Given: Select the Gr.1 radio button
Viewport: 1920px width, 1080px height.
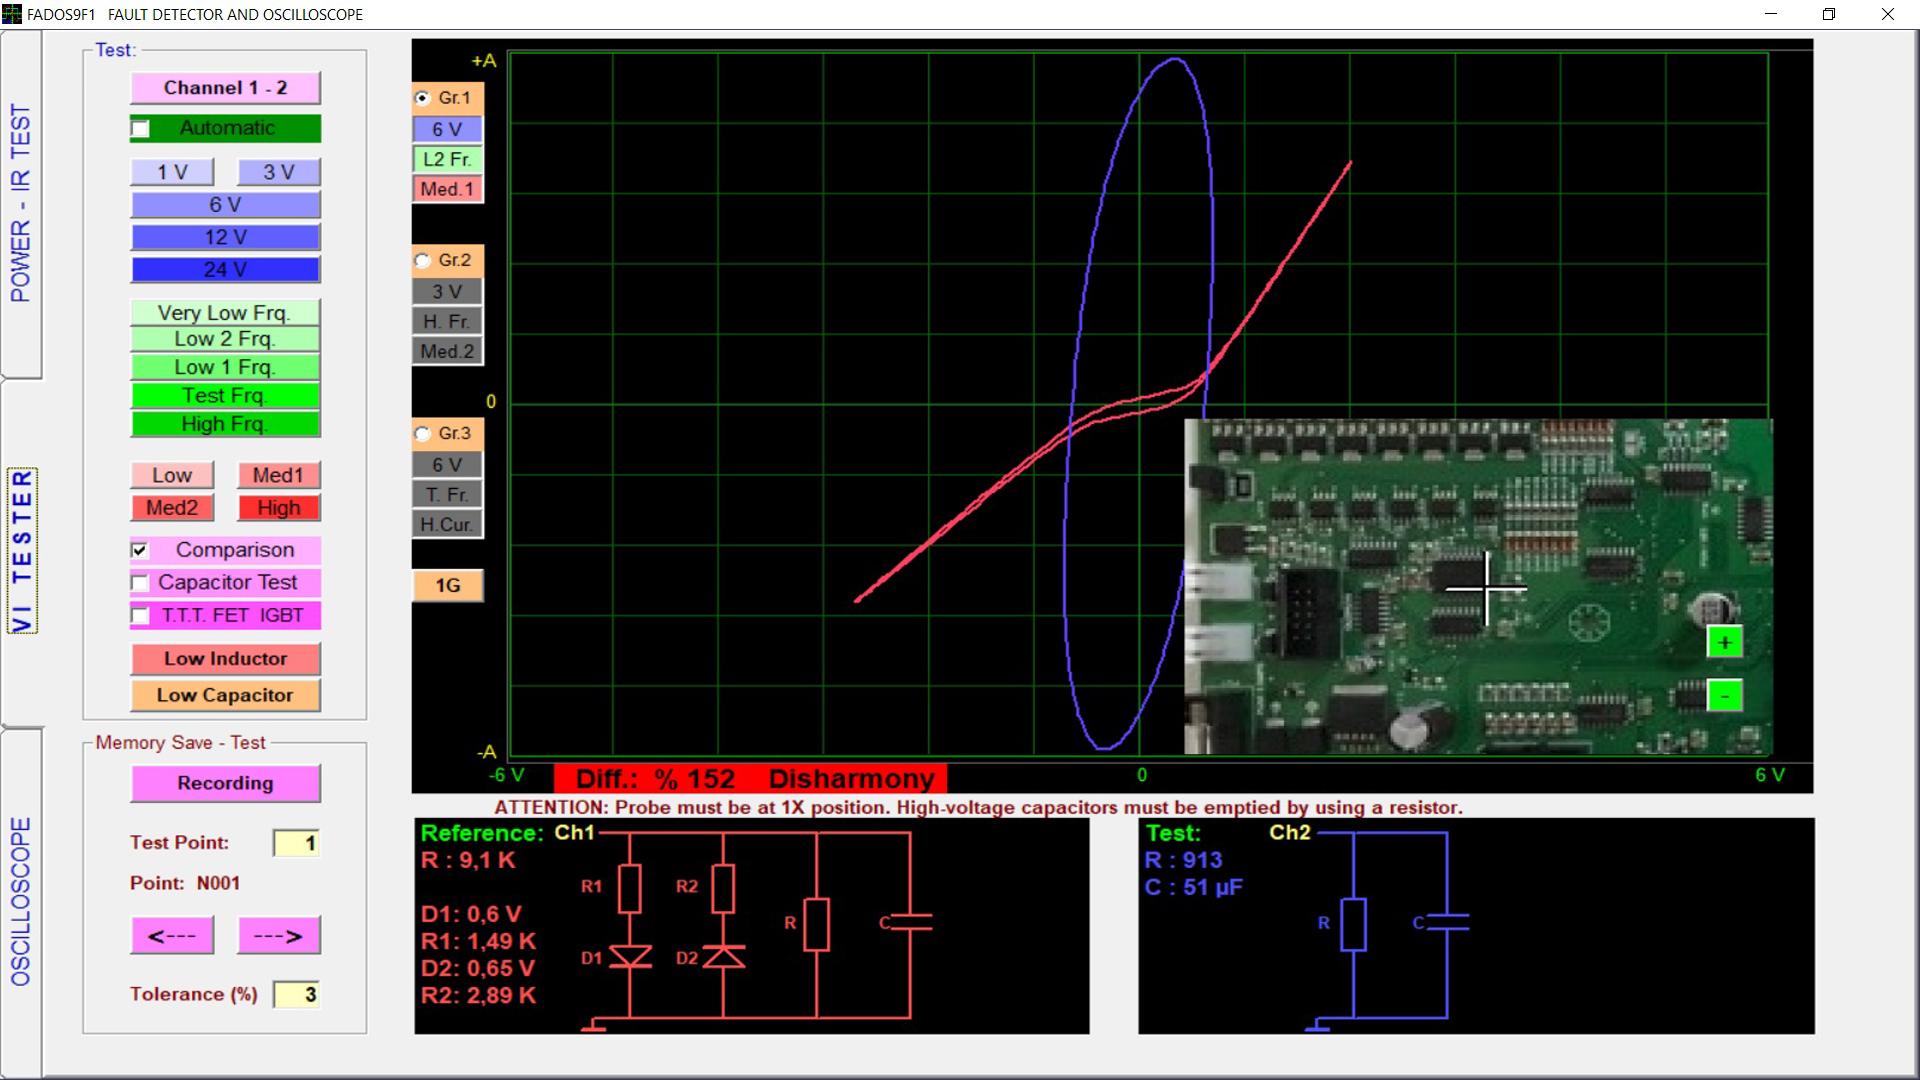Looking at the screenshot, I should [x=423, y=98].
